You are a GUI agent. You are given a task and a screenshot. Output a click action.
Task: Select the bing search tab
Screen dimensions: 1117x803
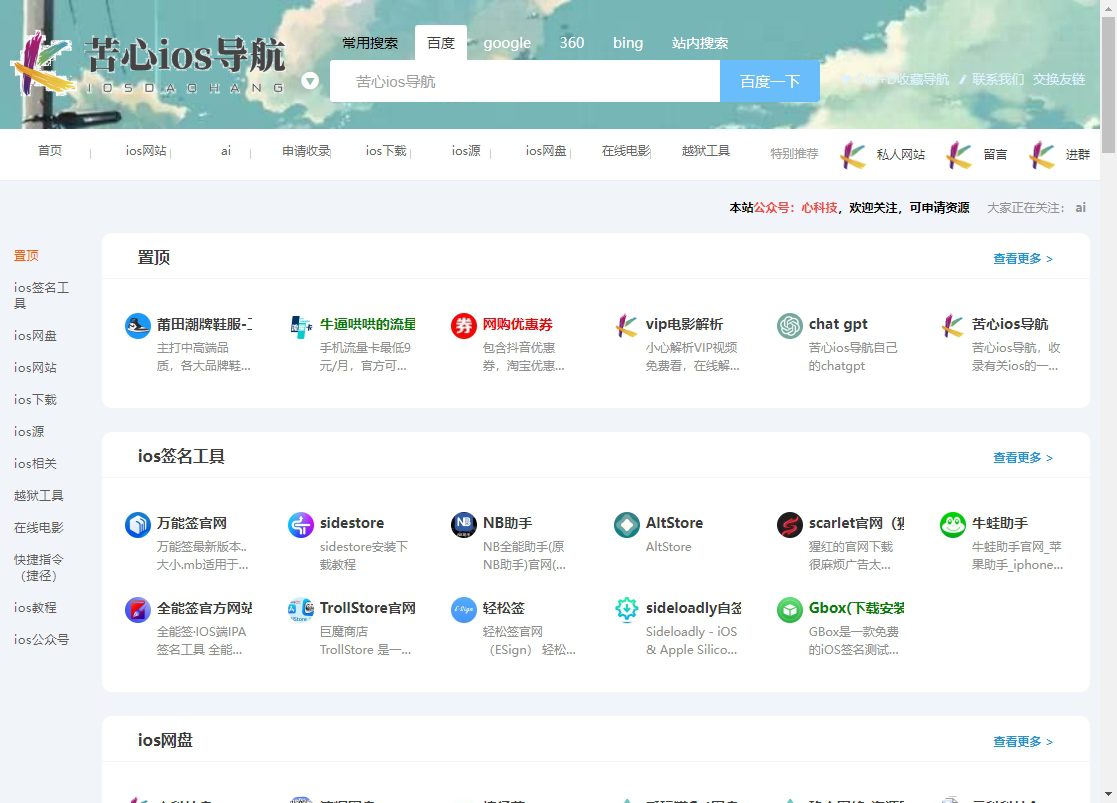(628, 43)
